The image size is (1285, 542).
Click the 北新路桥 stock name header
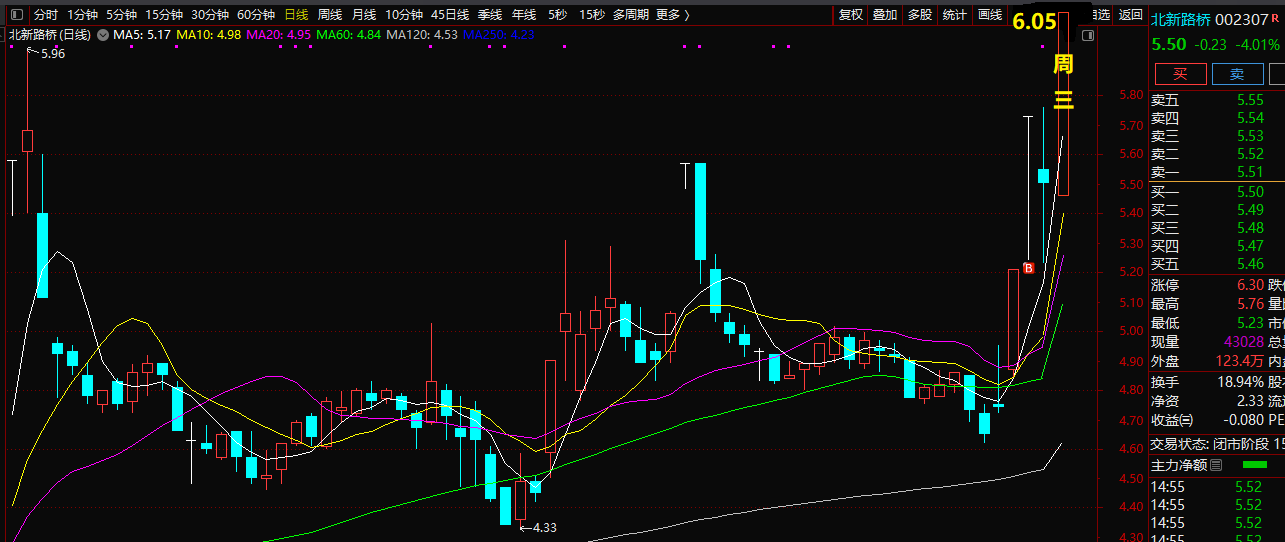coord(1180,20)
